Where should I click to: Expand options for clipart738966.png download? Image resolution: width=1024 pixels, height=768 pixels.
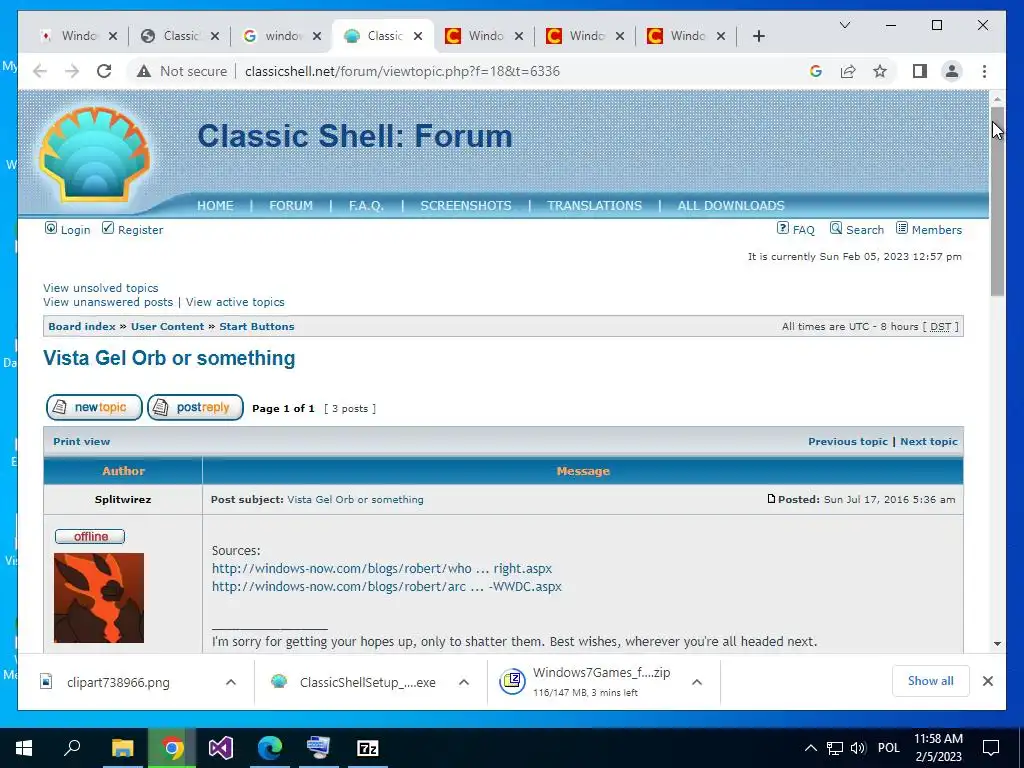coord(231,682)
